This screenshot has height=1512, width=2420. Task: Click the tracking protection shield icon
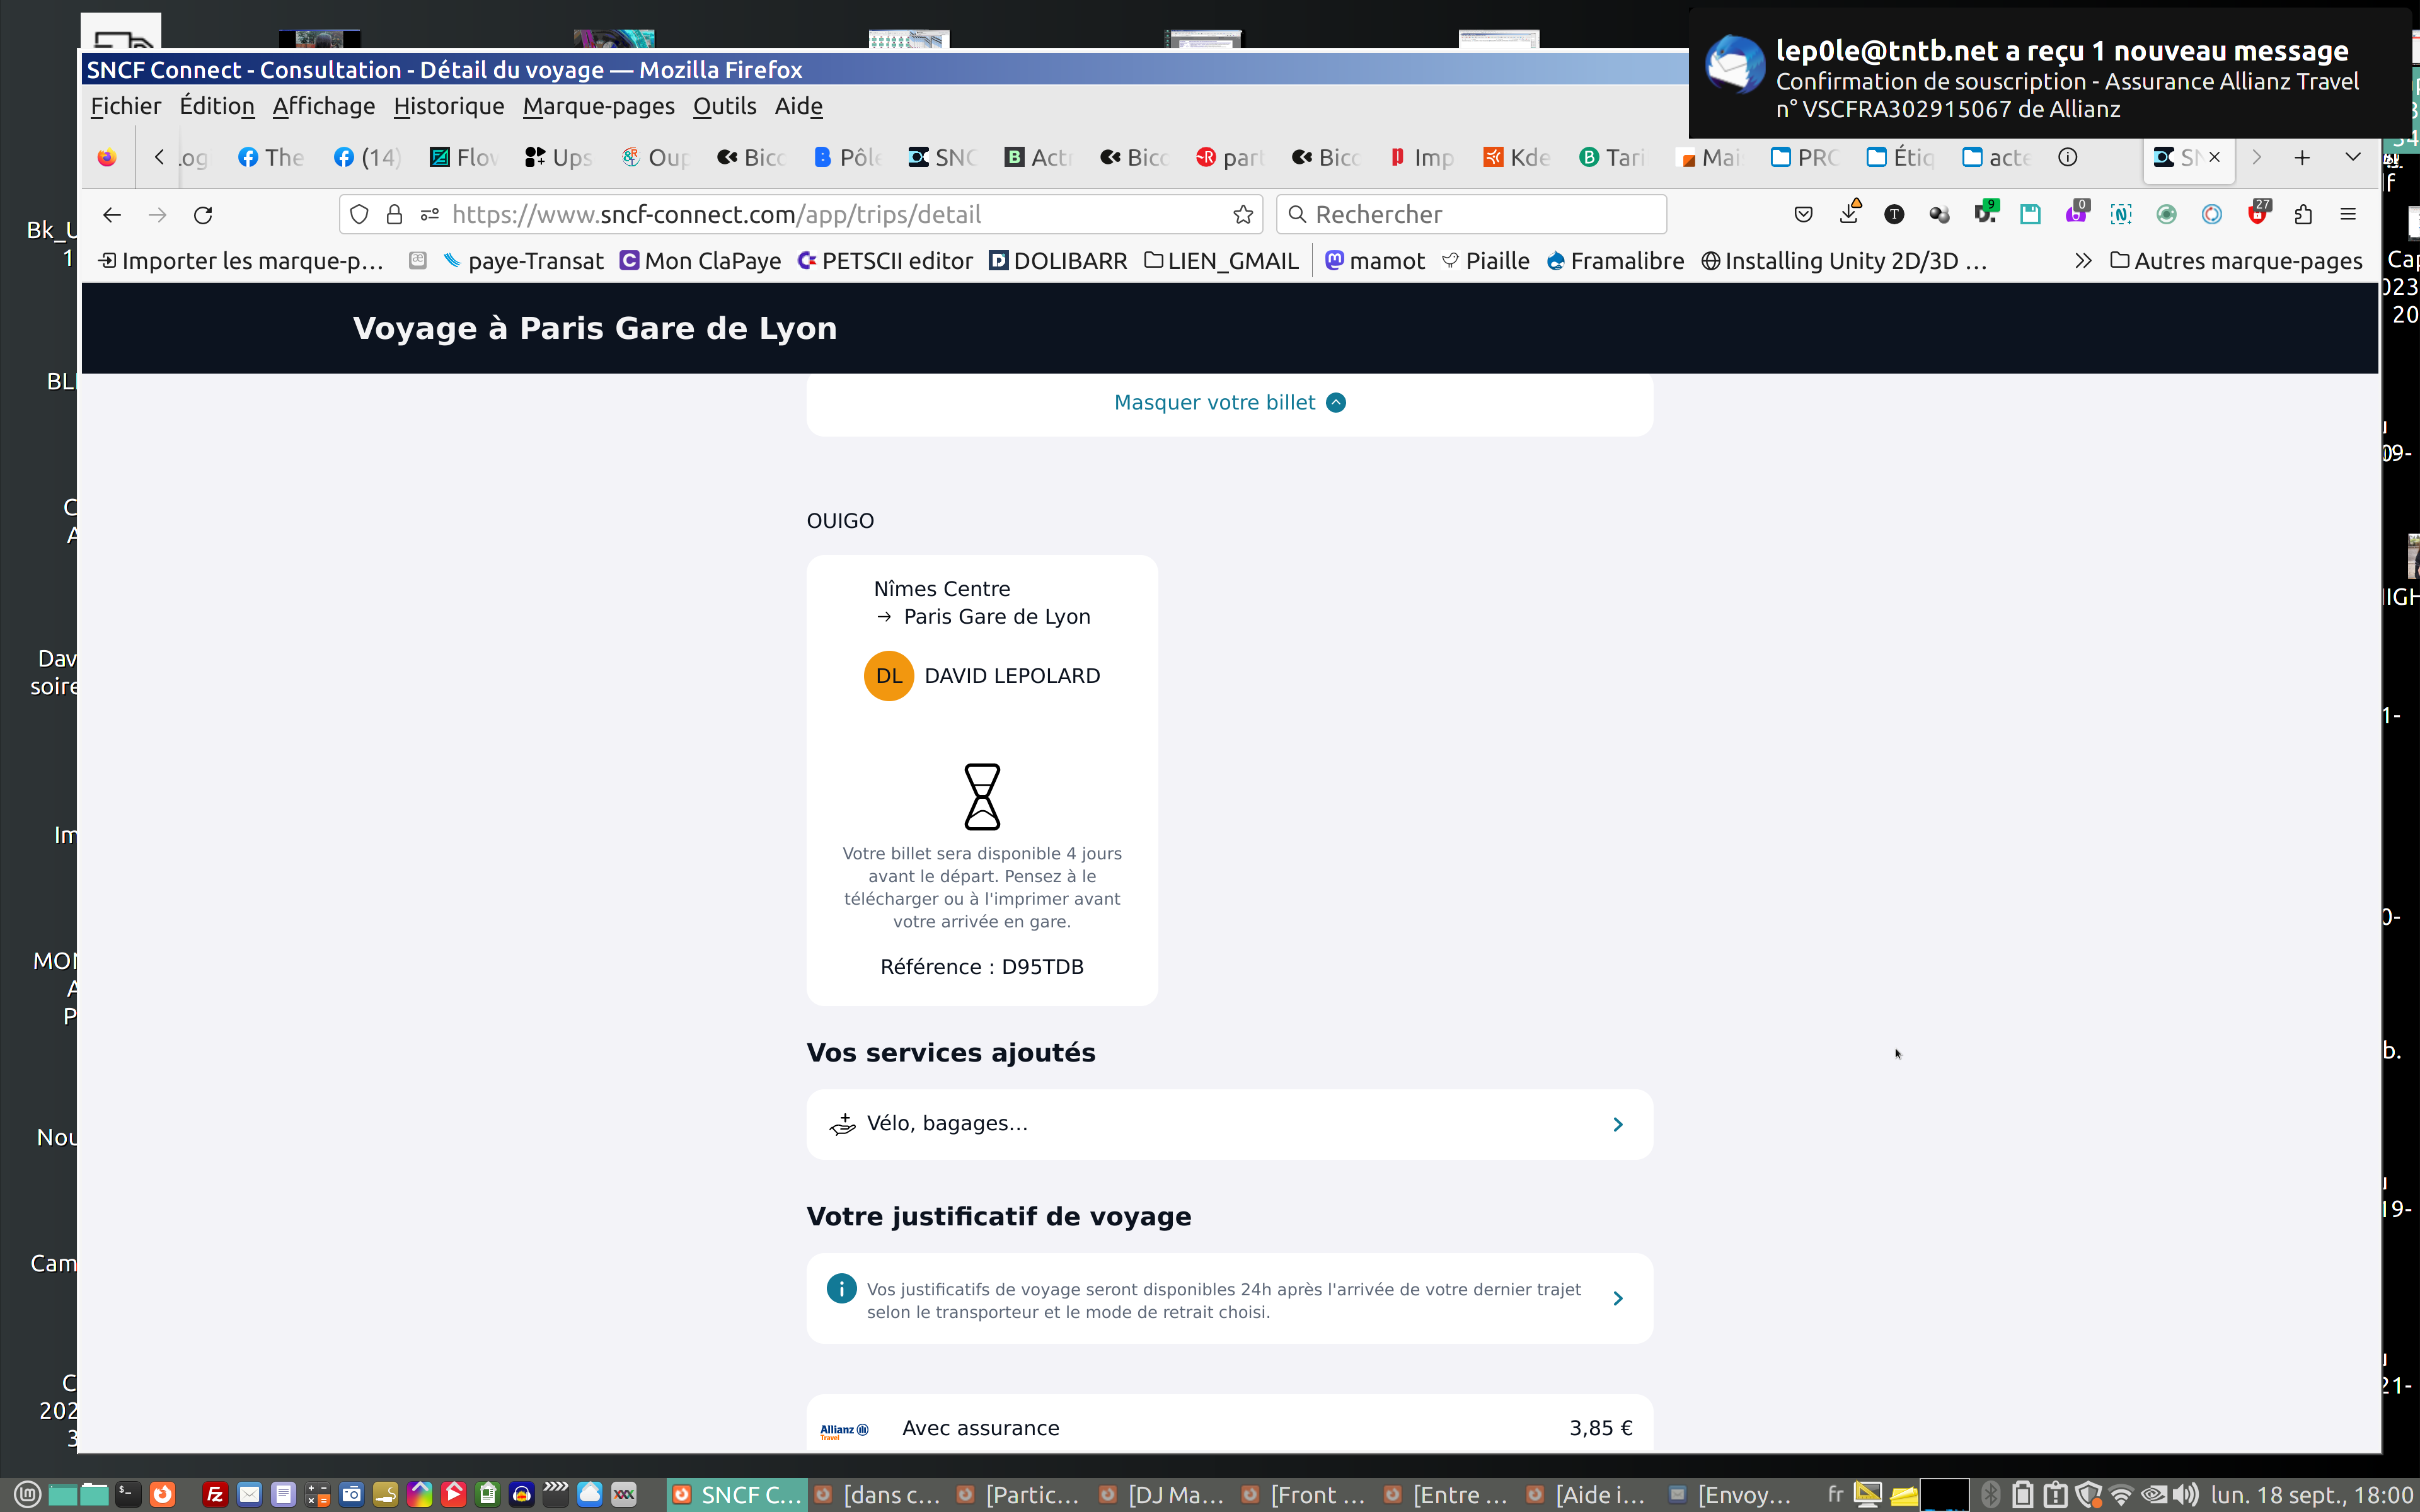[x=360, y=215]
